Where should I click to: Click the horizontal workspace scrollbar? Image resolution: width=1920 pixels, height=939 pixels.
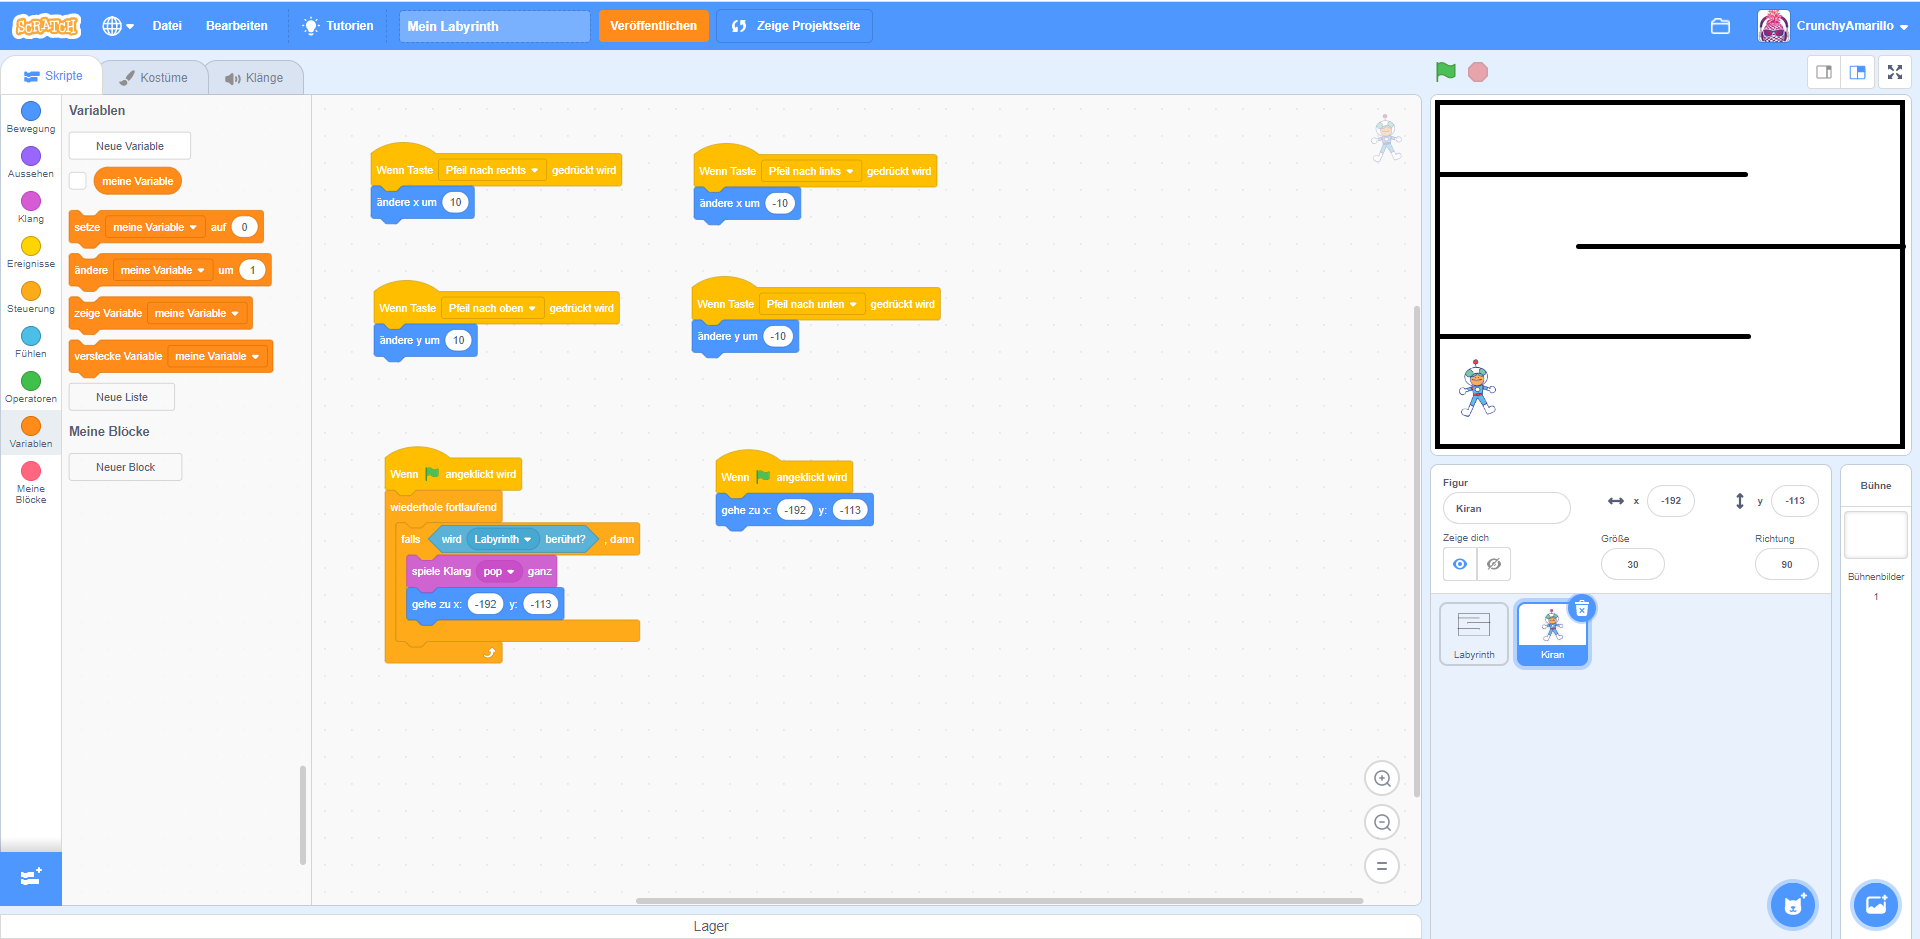click(x=1000, y=900)
